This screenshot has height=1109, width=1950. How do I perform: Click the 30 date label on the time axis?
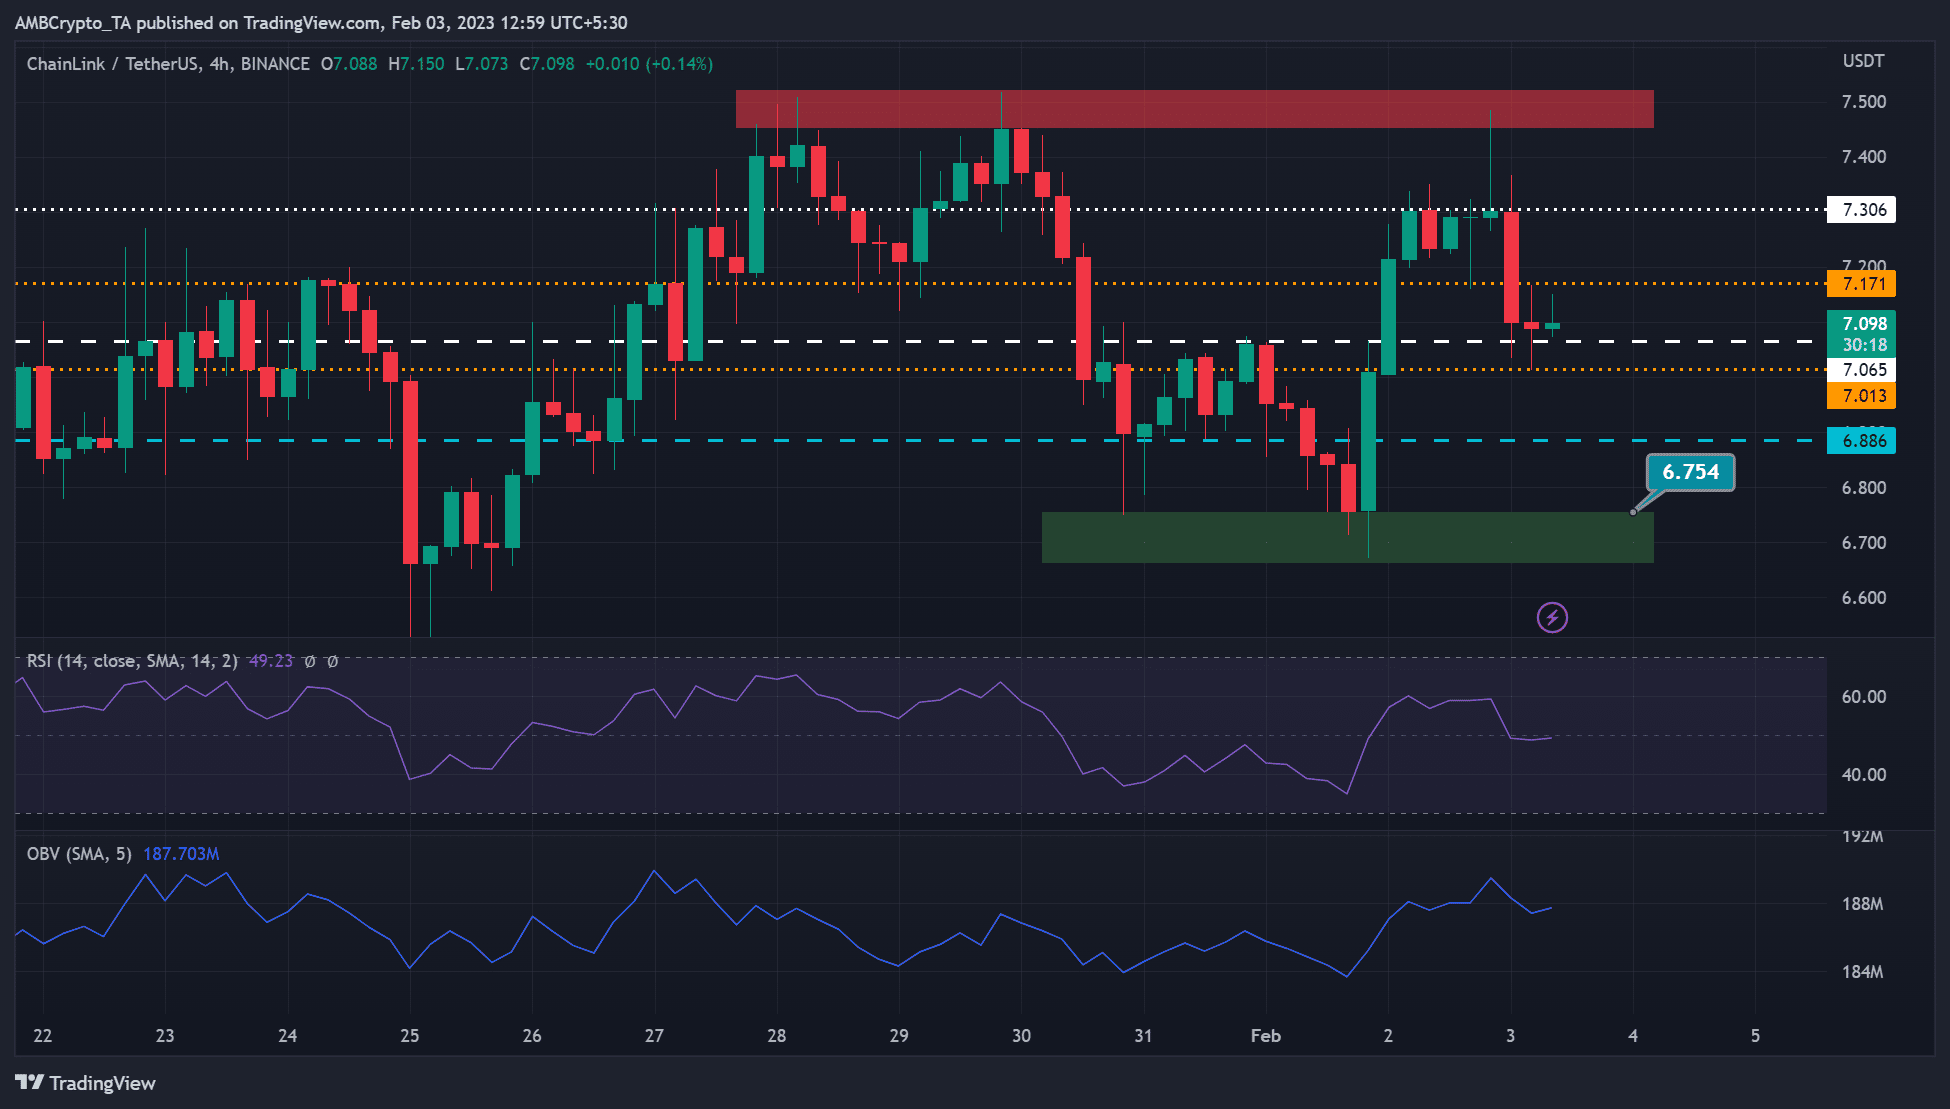click(x=1021, y=1036)
